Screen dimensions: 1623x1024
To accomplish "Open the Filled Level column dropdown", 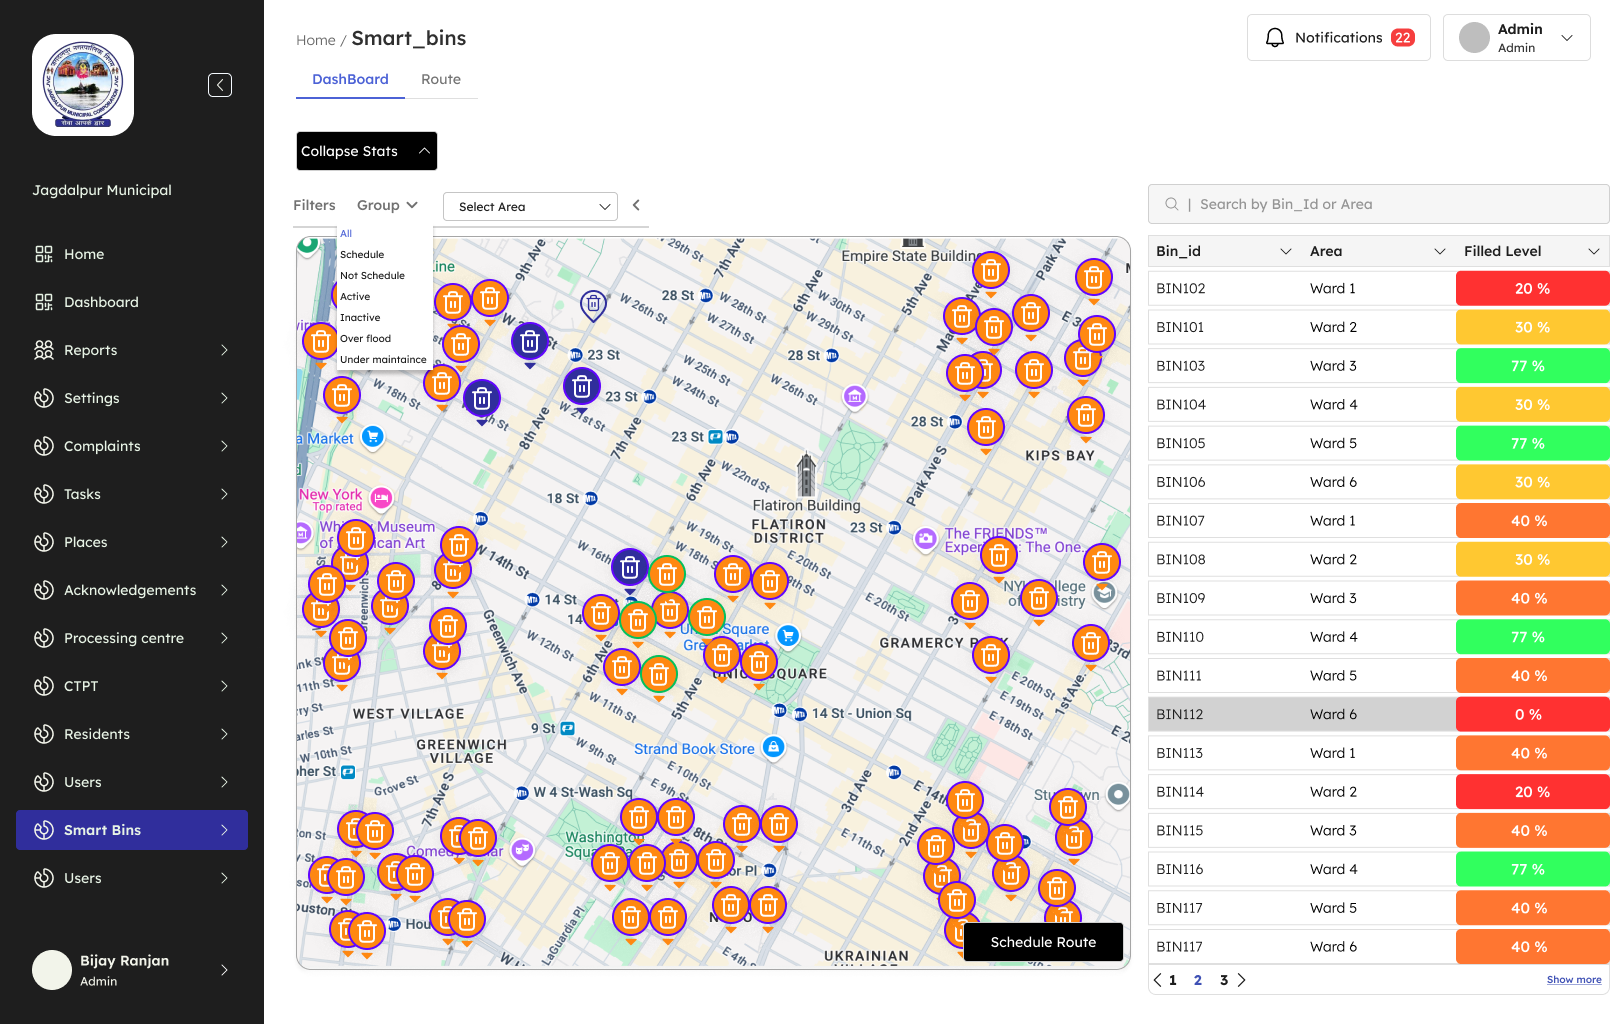I will (x=1594, y=251).
